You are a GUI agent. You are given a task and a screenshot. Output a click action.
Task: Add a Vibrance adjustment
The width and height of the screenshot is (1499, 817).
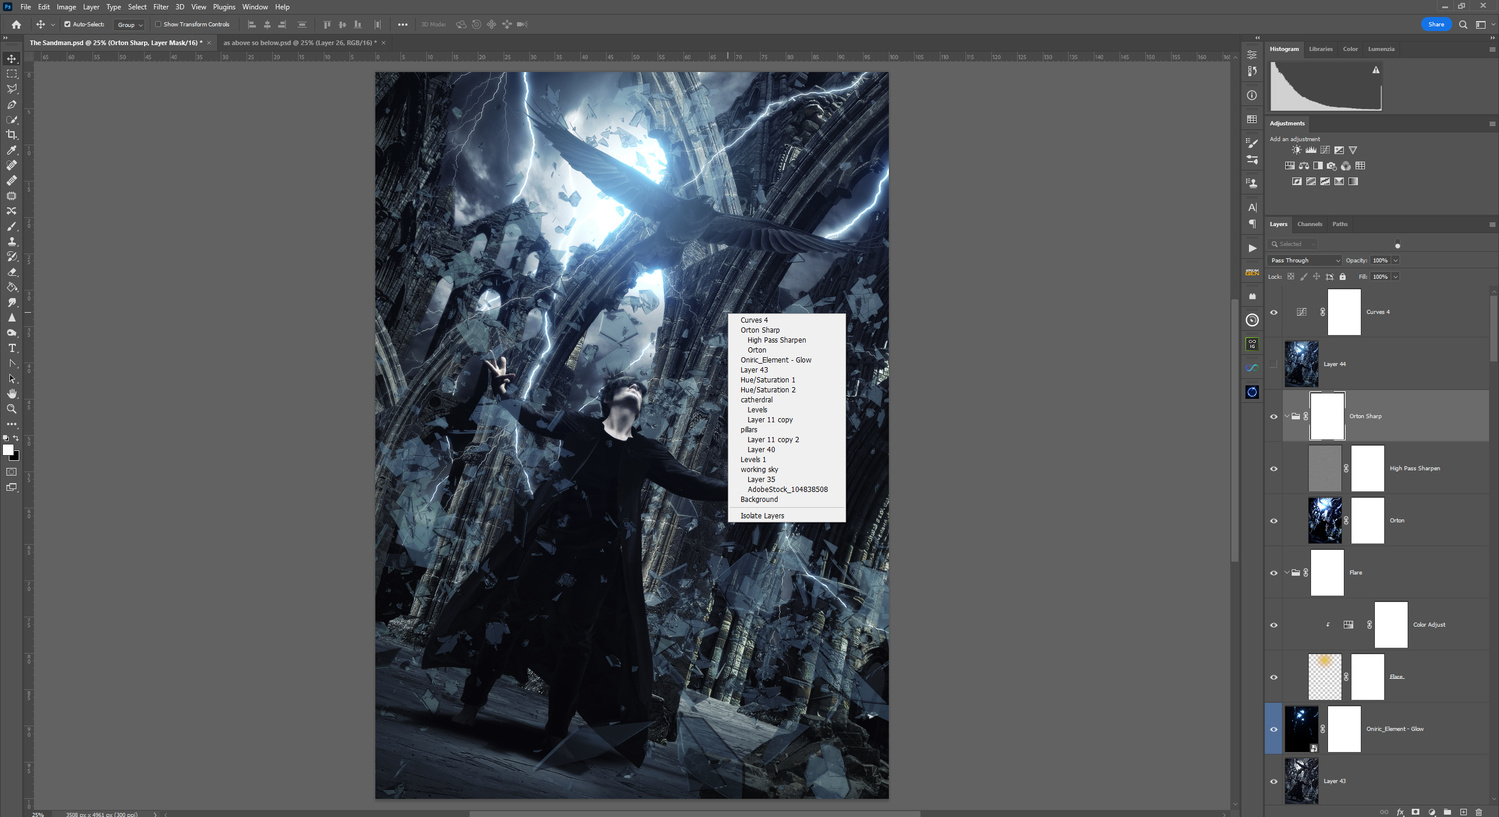tap(1353, 150)
